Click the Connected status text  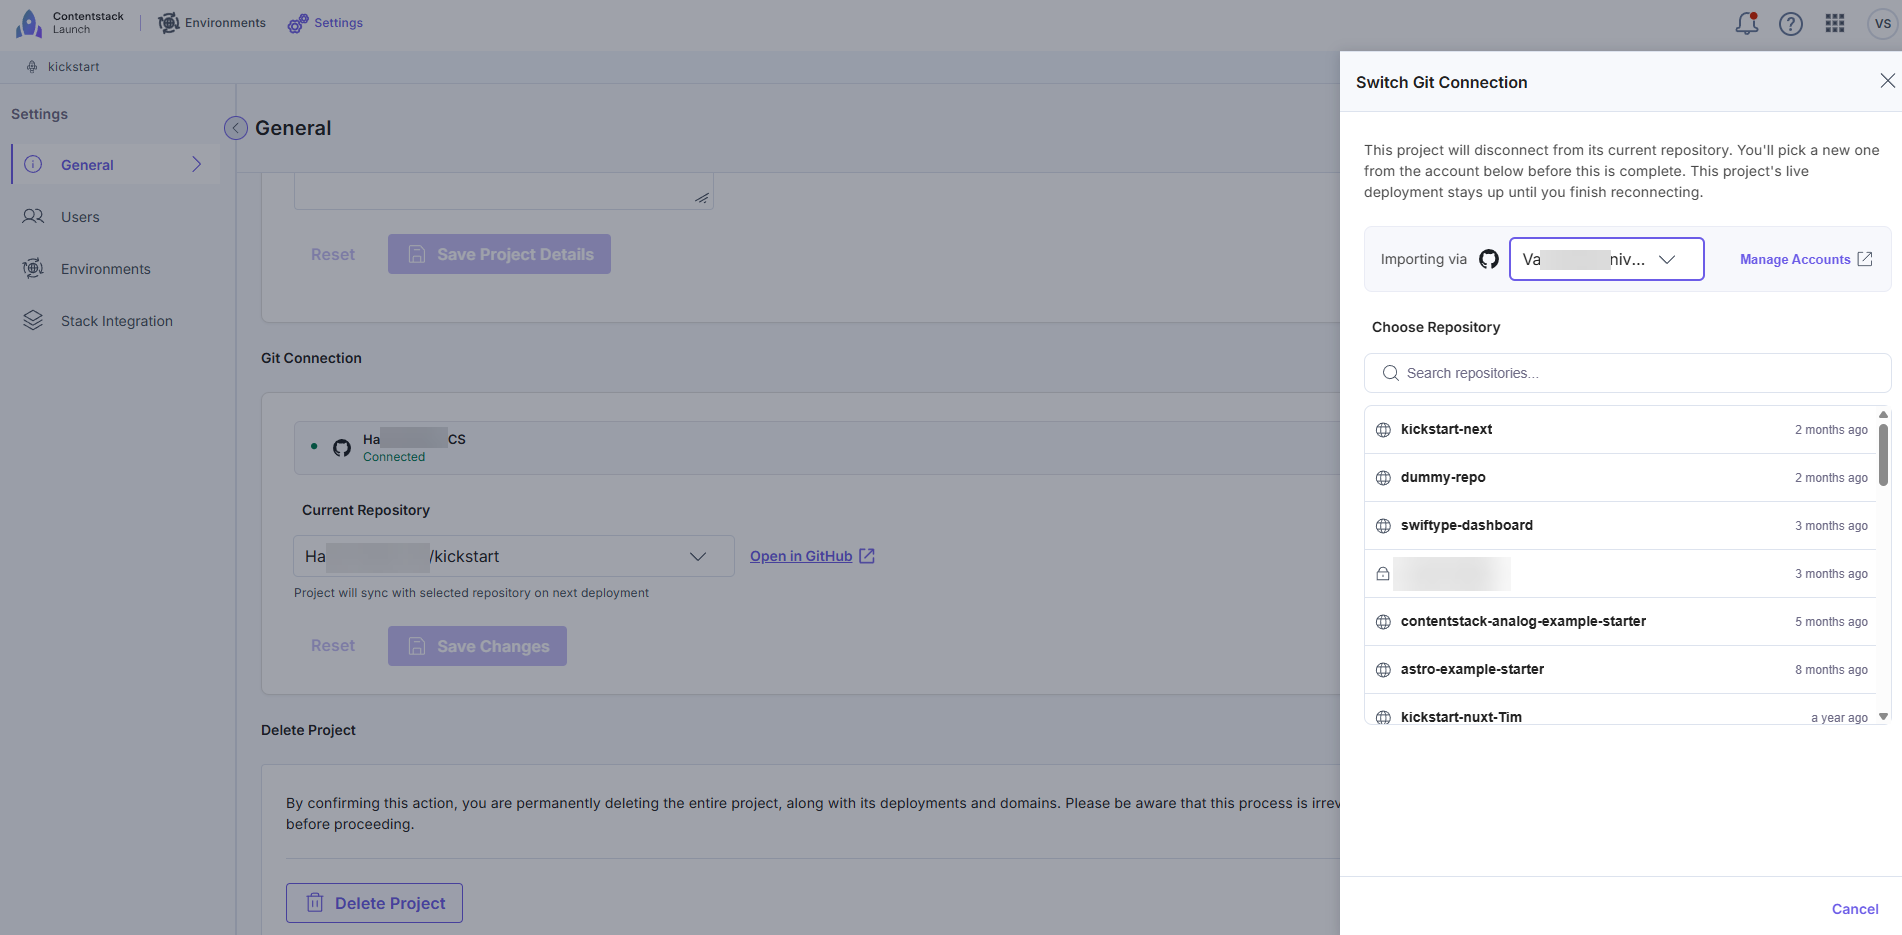tap(394, 457)
